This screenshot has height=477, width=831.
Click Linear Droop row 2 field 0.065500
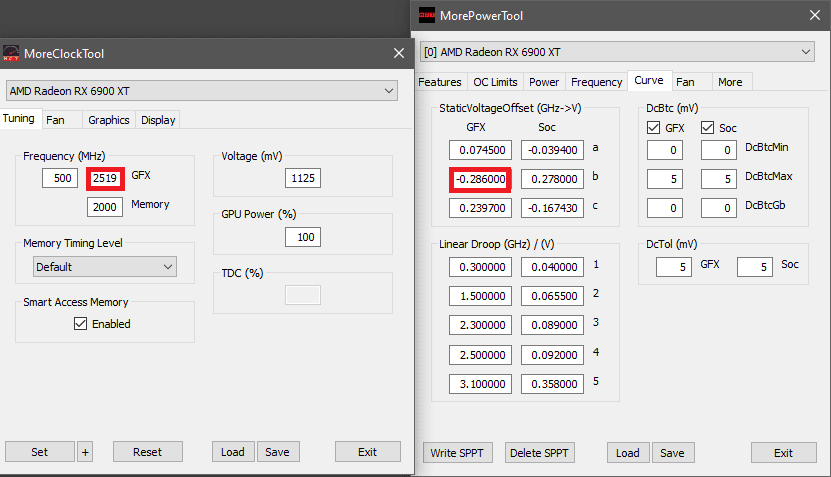point(552,296)
